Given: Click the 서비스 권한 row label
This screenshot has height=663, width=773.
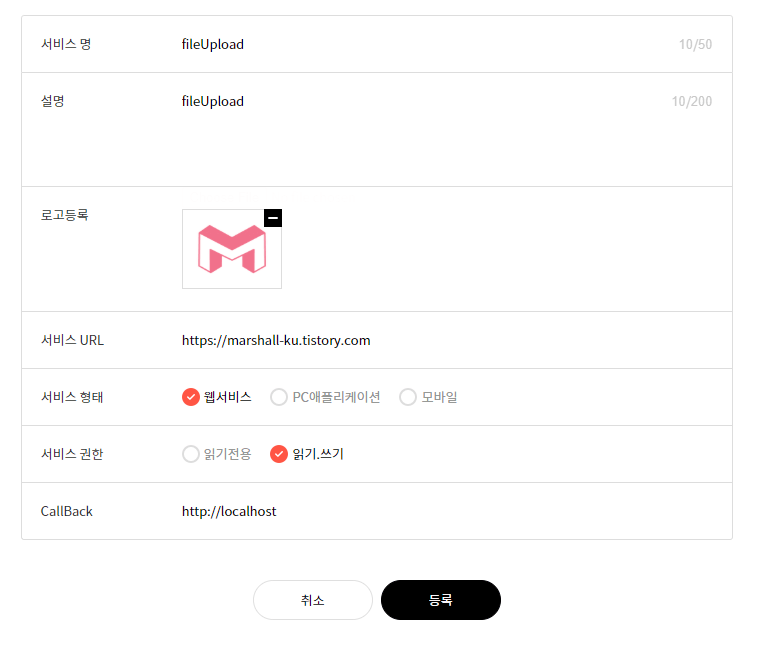Looking at the screenshot, I should 72,454.
